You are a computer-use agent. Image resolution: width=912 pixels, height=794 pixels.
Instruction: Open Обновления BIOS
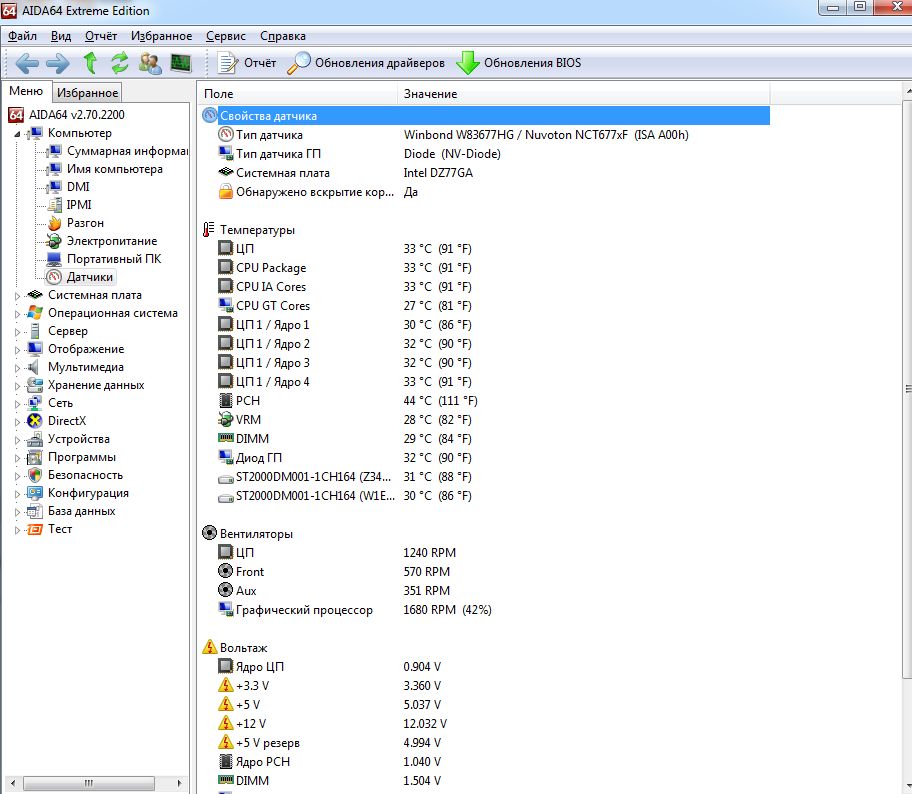[519, 63]
